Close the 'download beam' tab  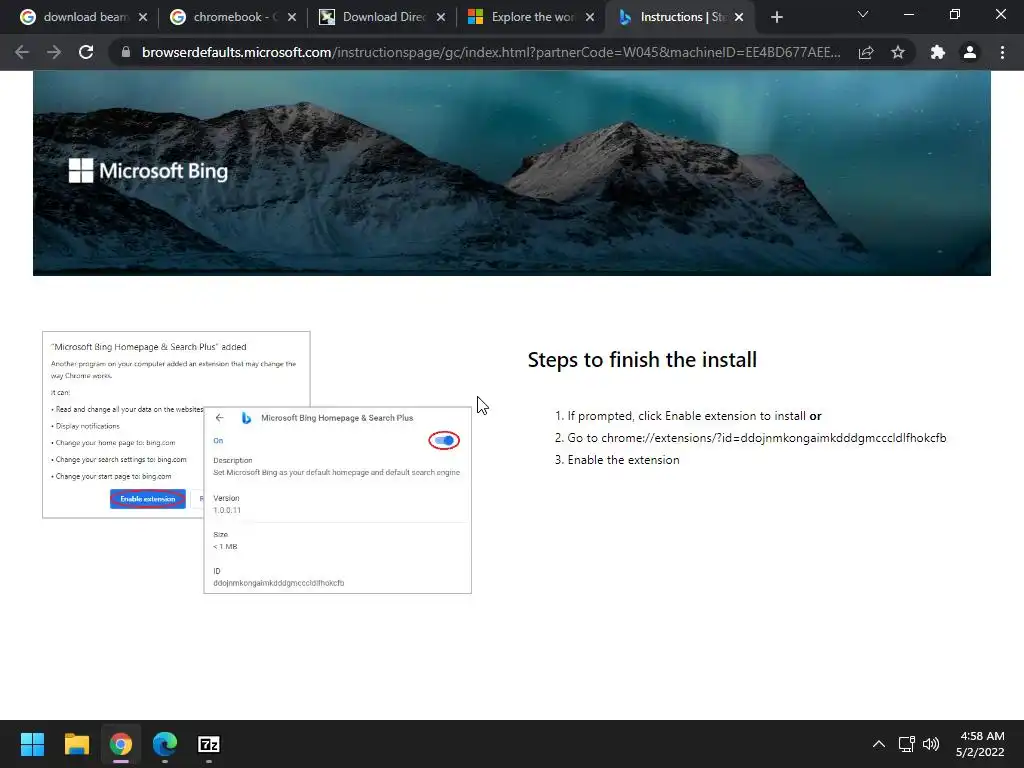click(143, 17)
